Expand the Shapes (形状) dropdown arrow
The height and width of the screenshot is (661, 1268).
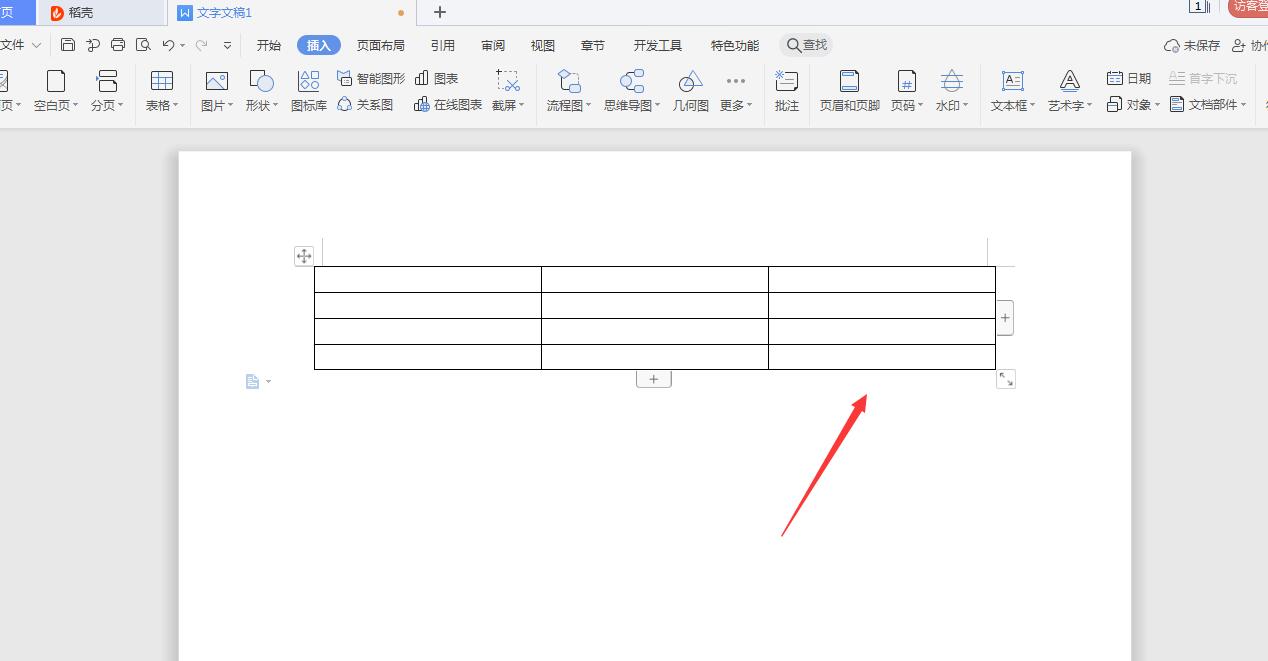pyautogui.click(x=276, y=106)
